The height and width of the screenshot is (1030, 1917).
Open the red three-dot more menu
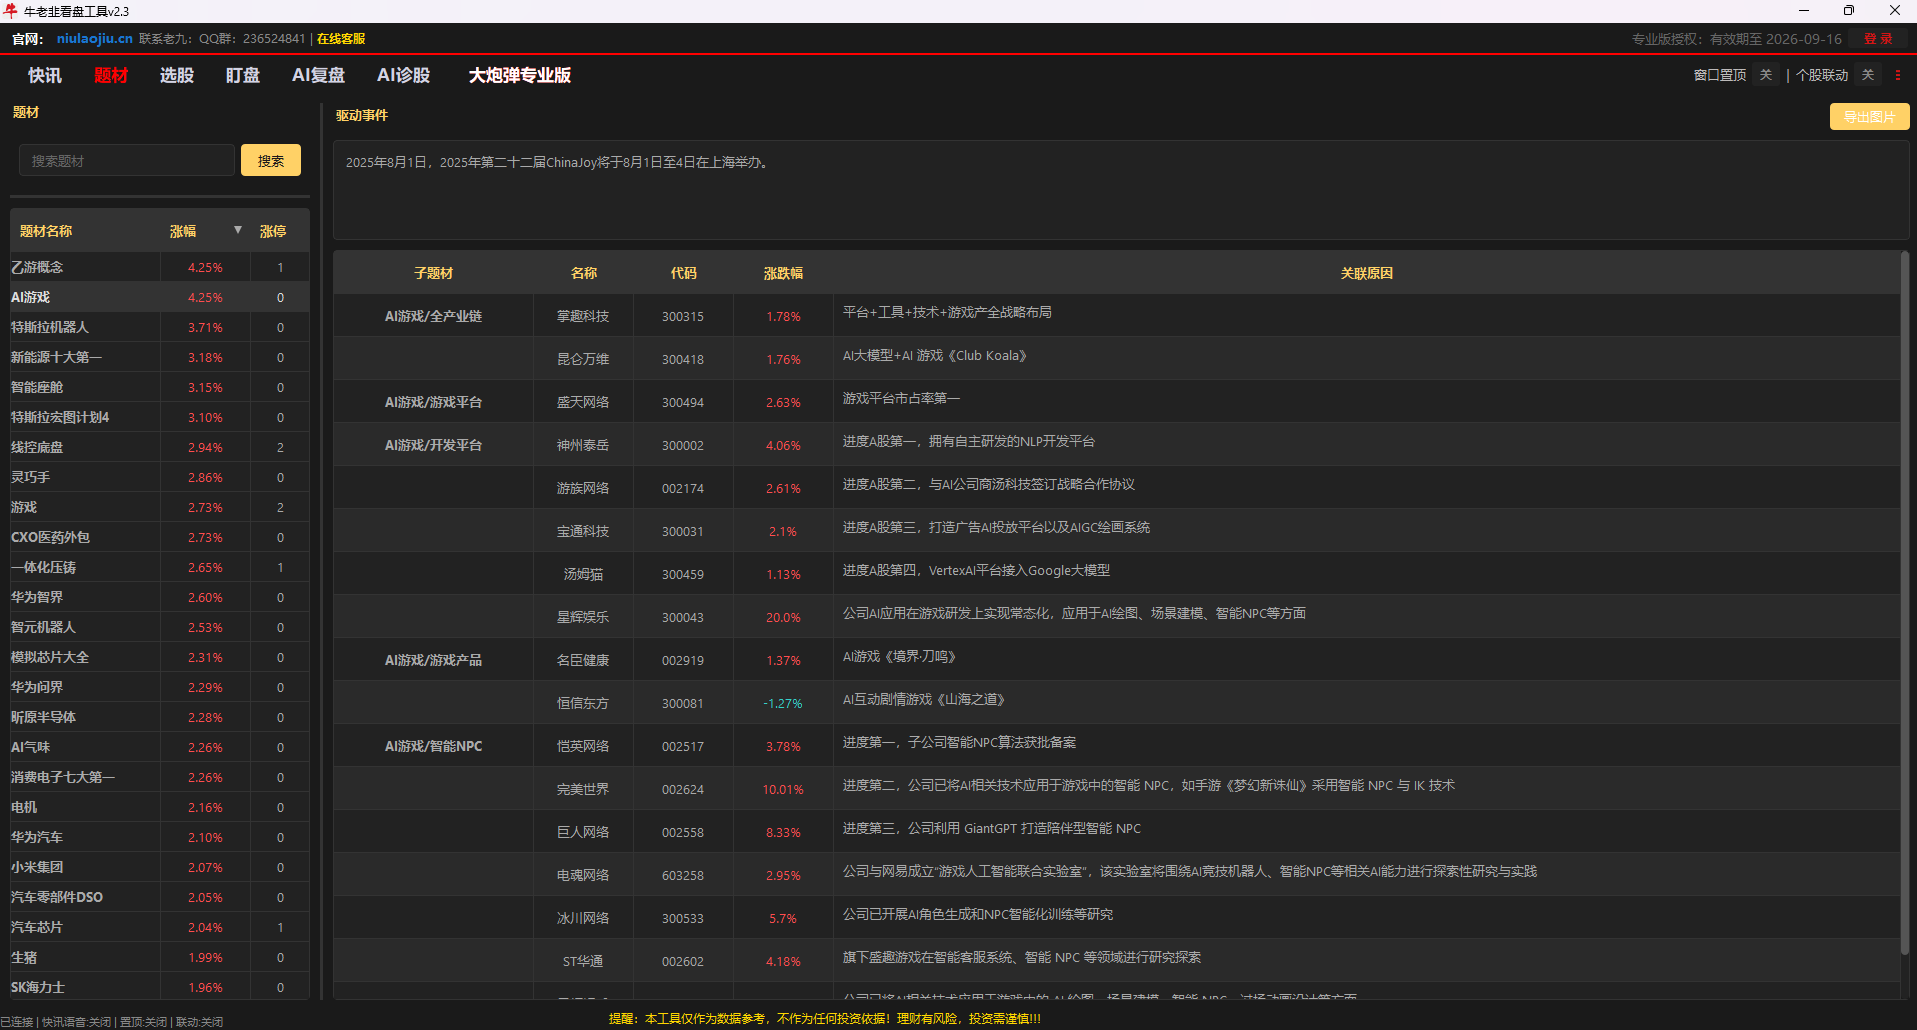pos(1897,75)
